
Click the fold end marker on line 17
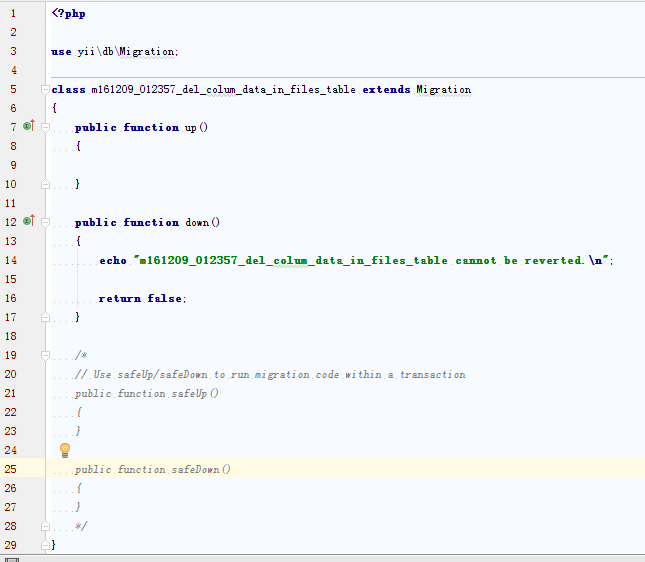coord(45,317)
